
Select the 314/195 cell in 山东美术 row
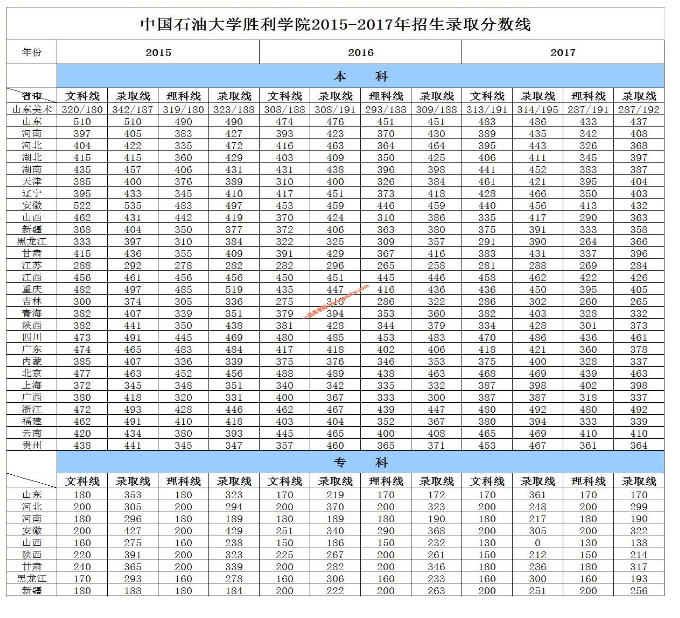538,109
